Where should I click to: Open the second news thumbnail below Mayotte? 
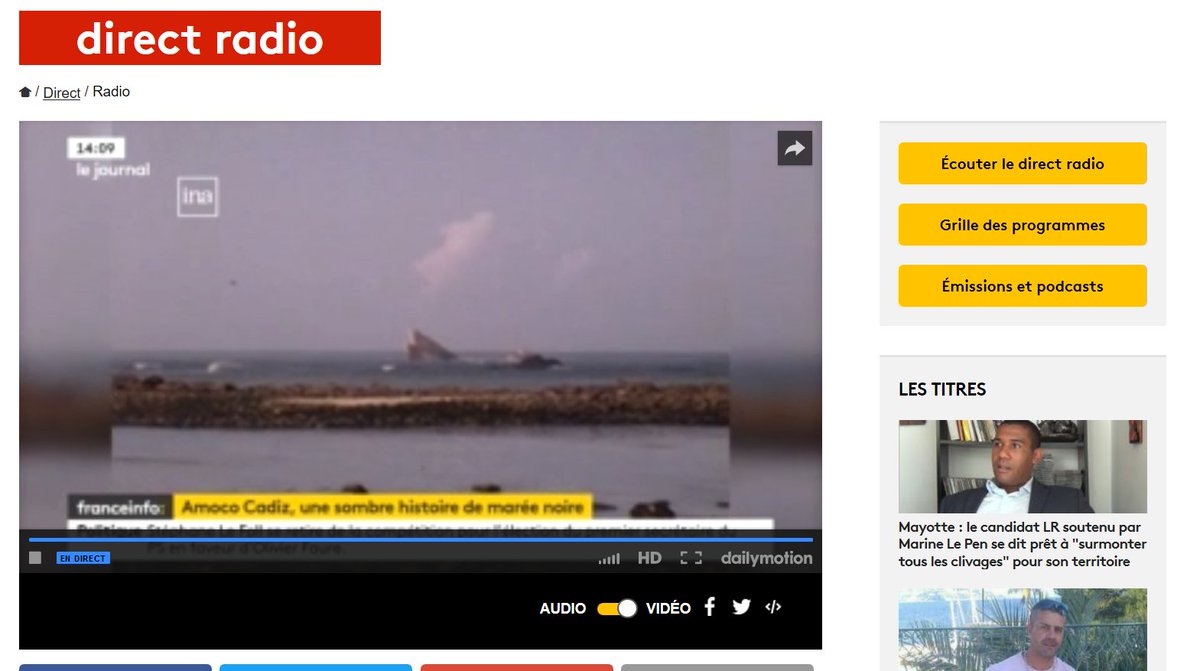(x=1022, y=630)
